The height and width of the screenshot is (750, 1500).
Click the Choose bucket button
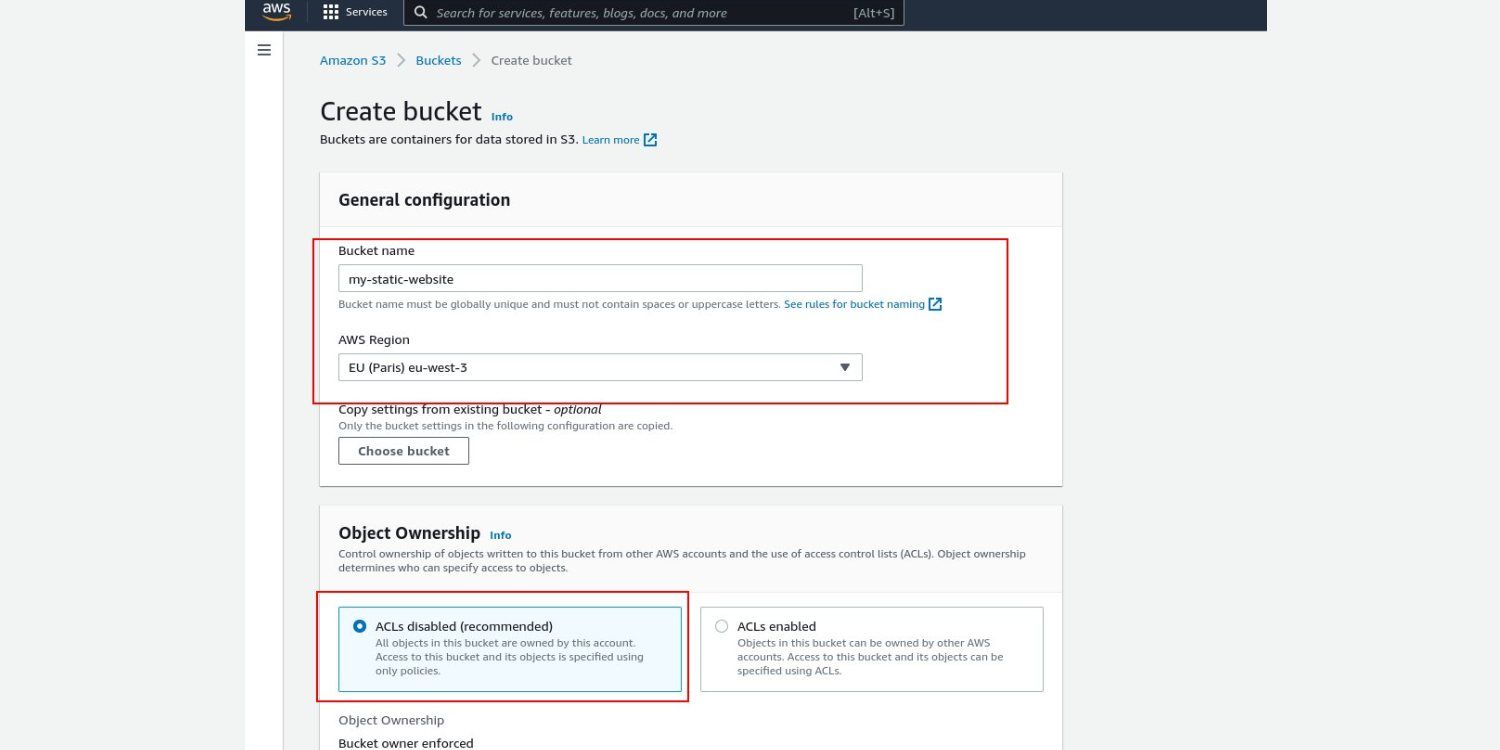(x=404, y=451)
